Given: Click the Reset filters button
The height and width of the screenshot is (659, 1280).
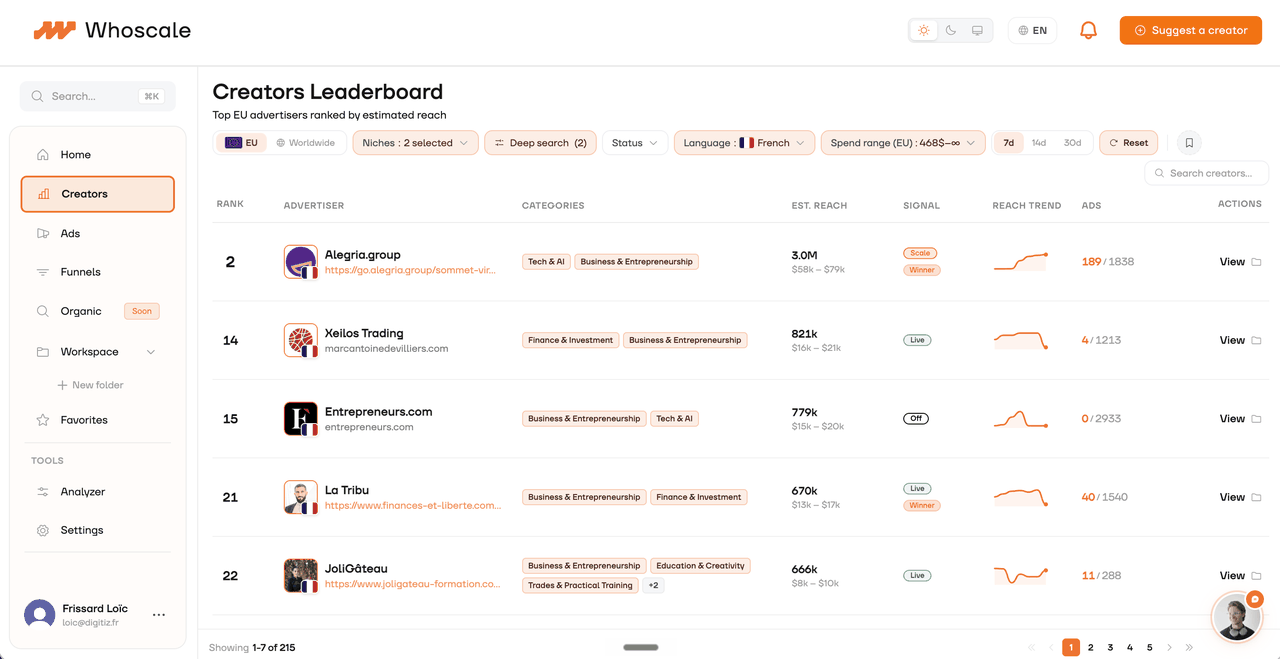Looking at the screenshot, I should (1128, 143).
